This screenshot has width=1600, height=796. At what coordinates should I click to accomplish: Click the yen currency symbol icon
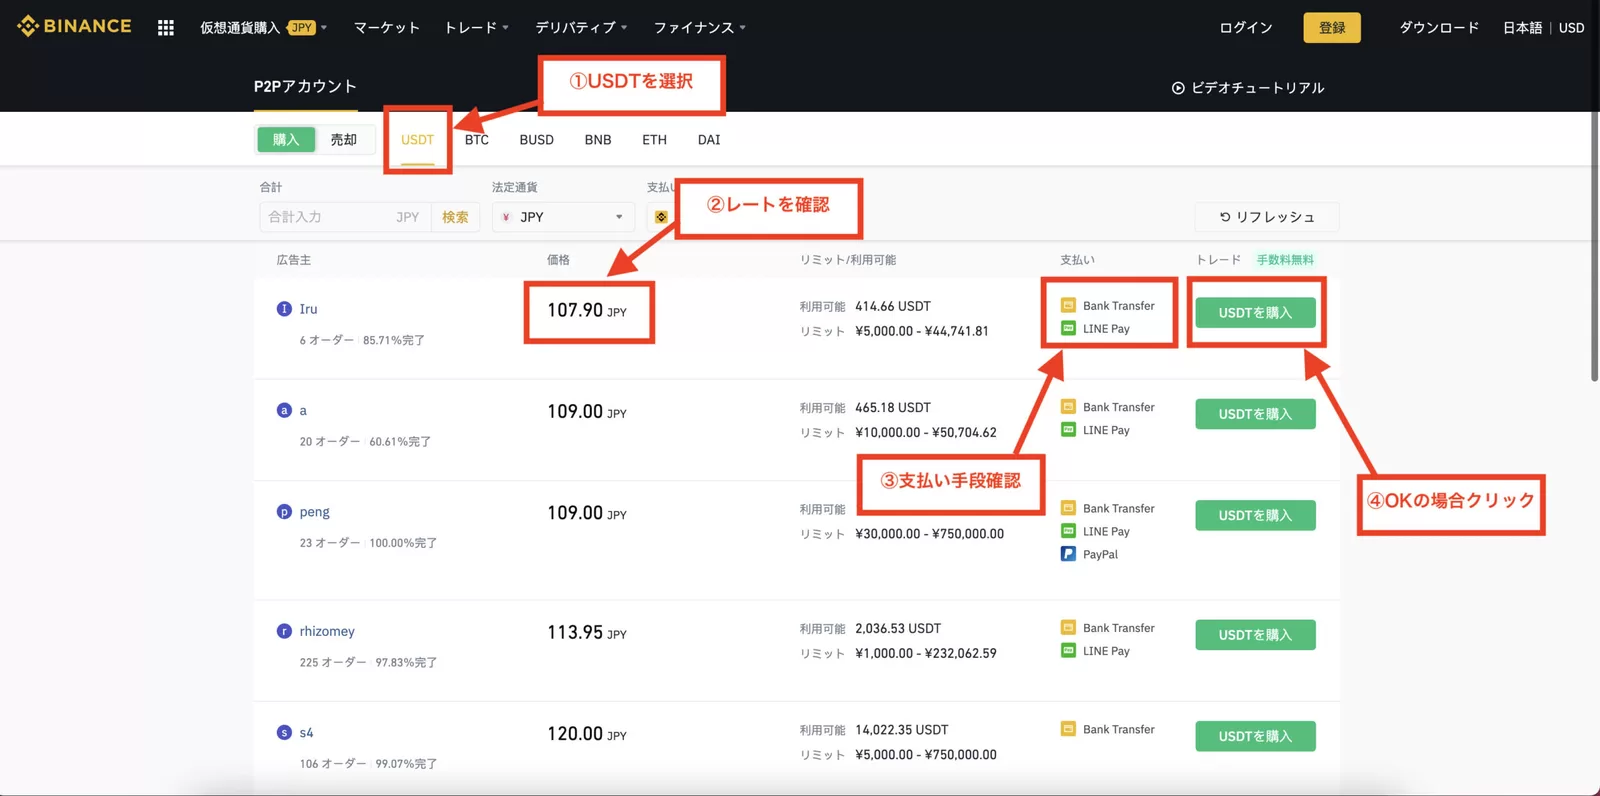point(506,217)
